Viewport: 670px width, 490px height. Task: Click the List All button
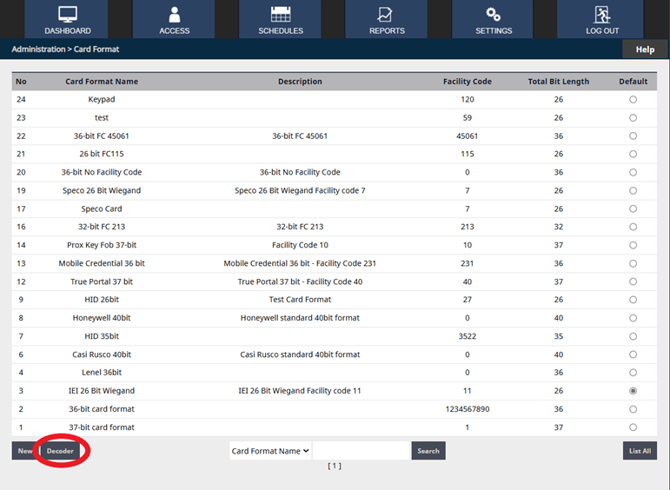[x=640, y=451]
